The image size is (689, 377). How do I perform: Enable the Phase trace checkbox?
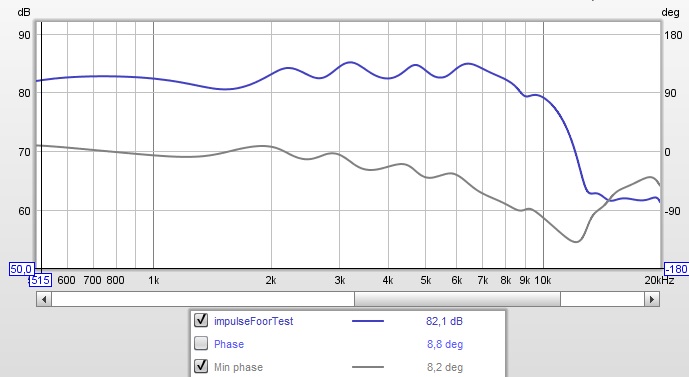(201, 343)
